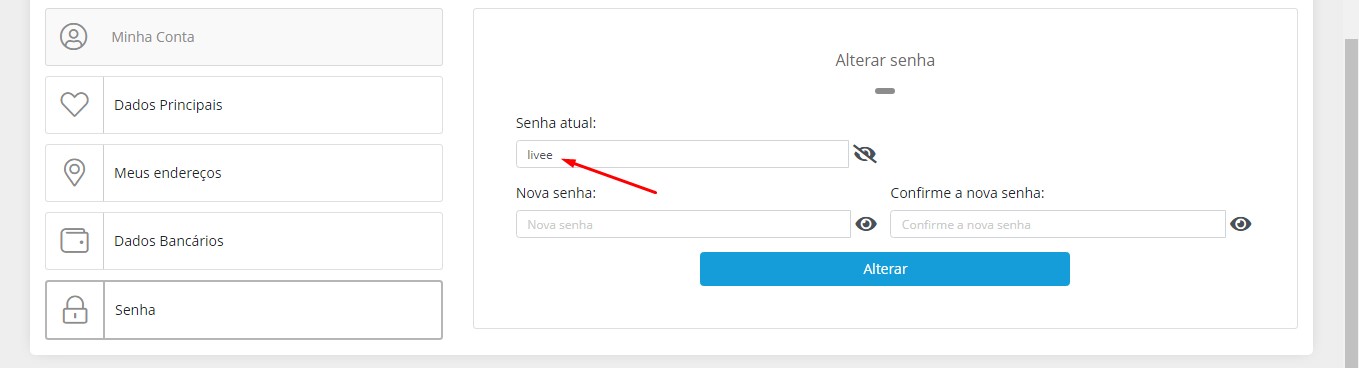Click the gray dash under Alterar senha
Viewport: 1359px width, 368px height.
coord(885,91)
